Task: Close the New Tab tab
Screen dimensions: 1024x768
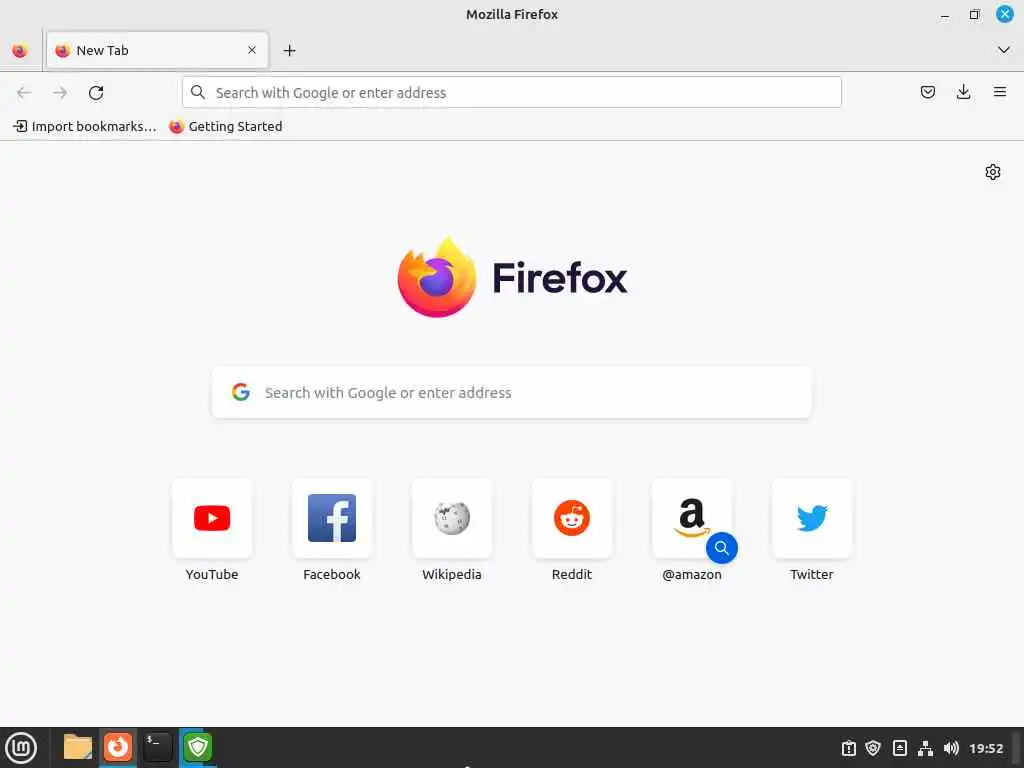Action: [252, 50]
